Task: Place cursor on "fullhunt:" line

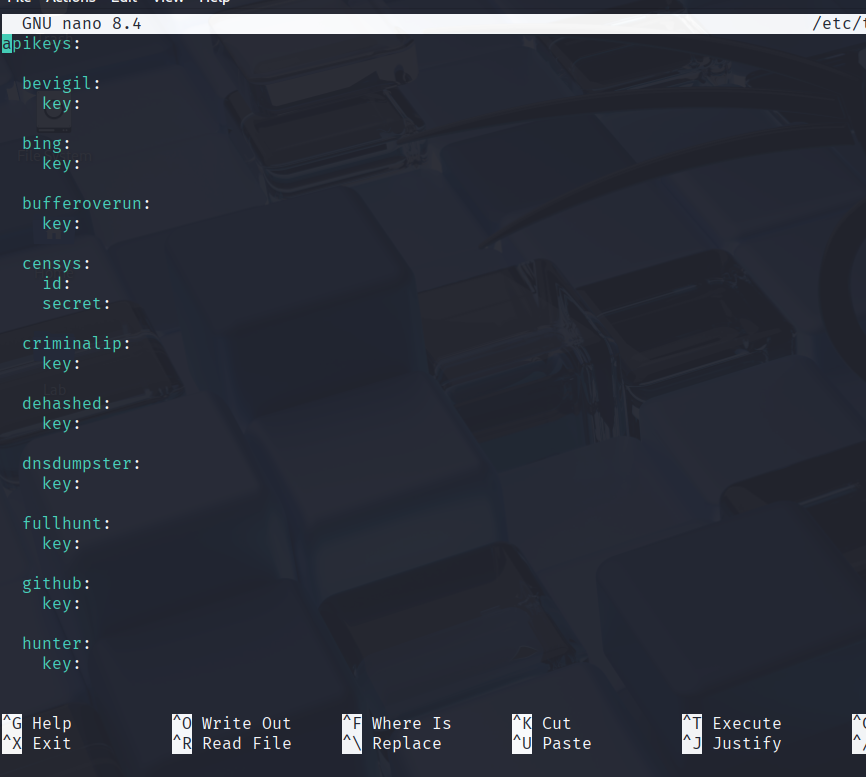Action: 66,524
